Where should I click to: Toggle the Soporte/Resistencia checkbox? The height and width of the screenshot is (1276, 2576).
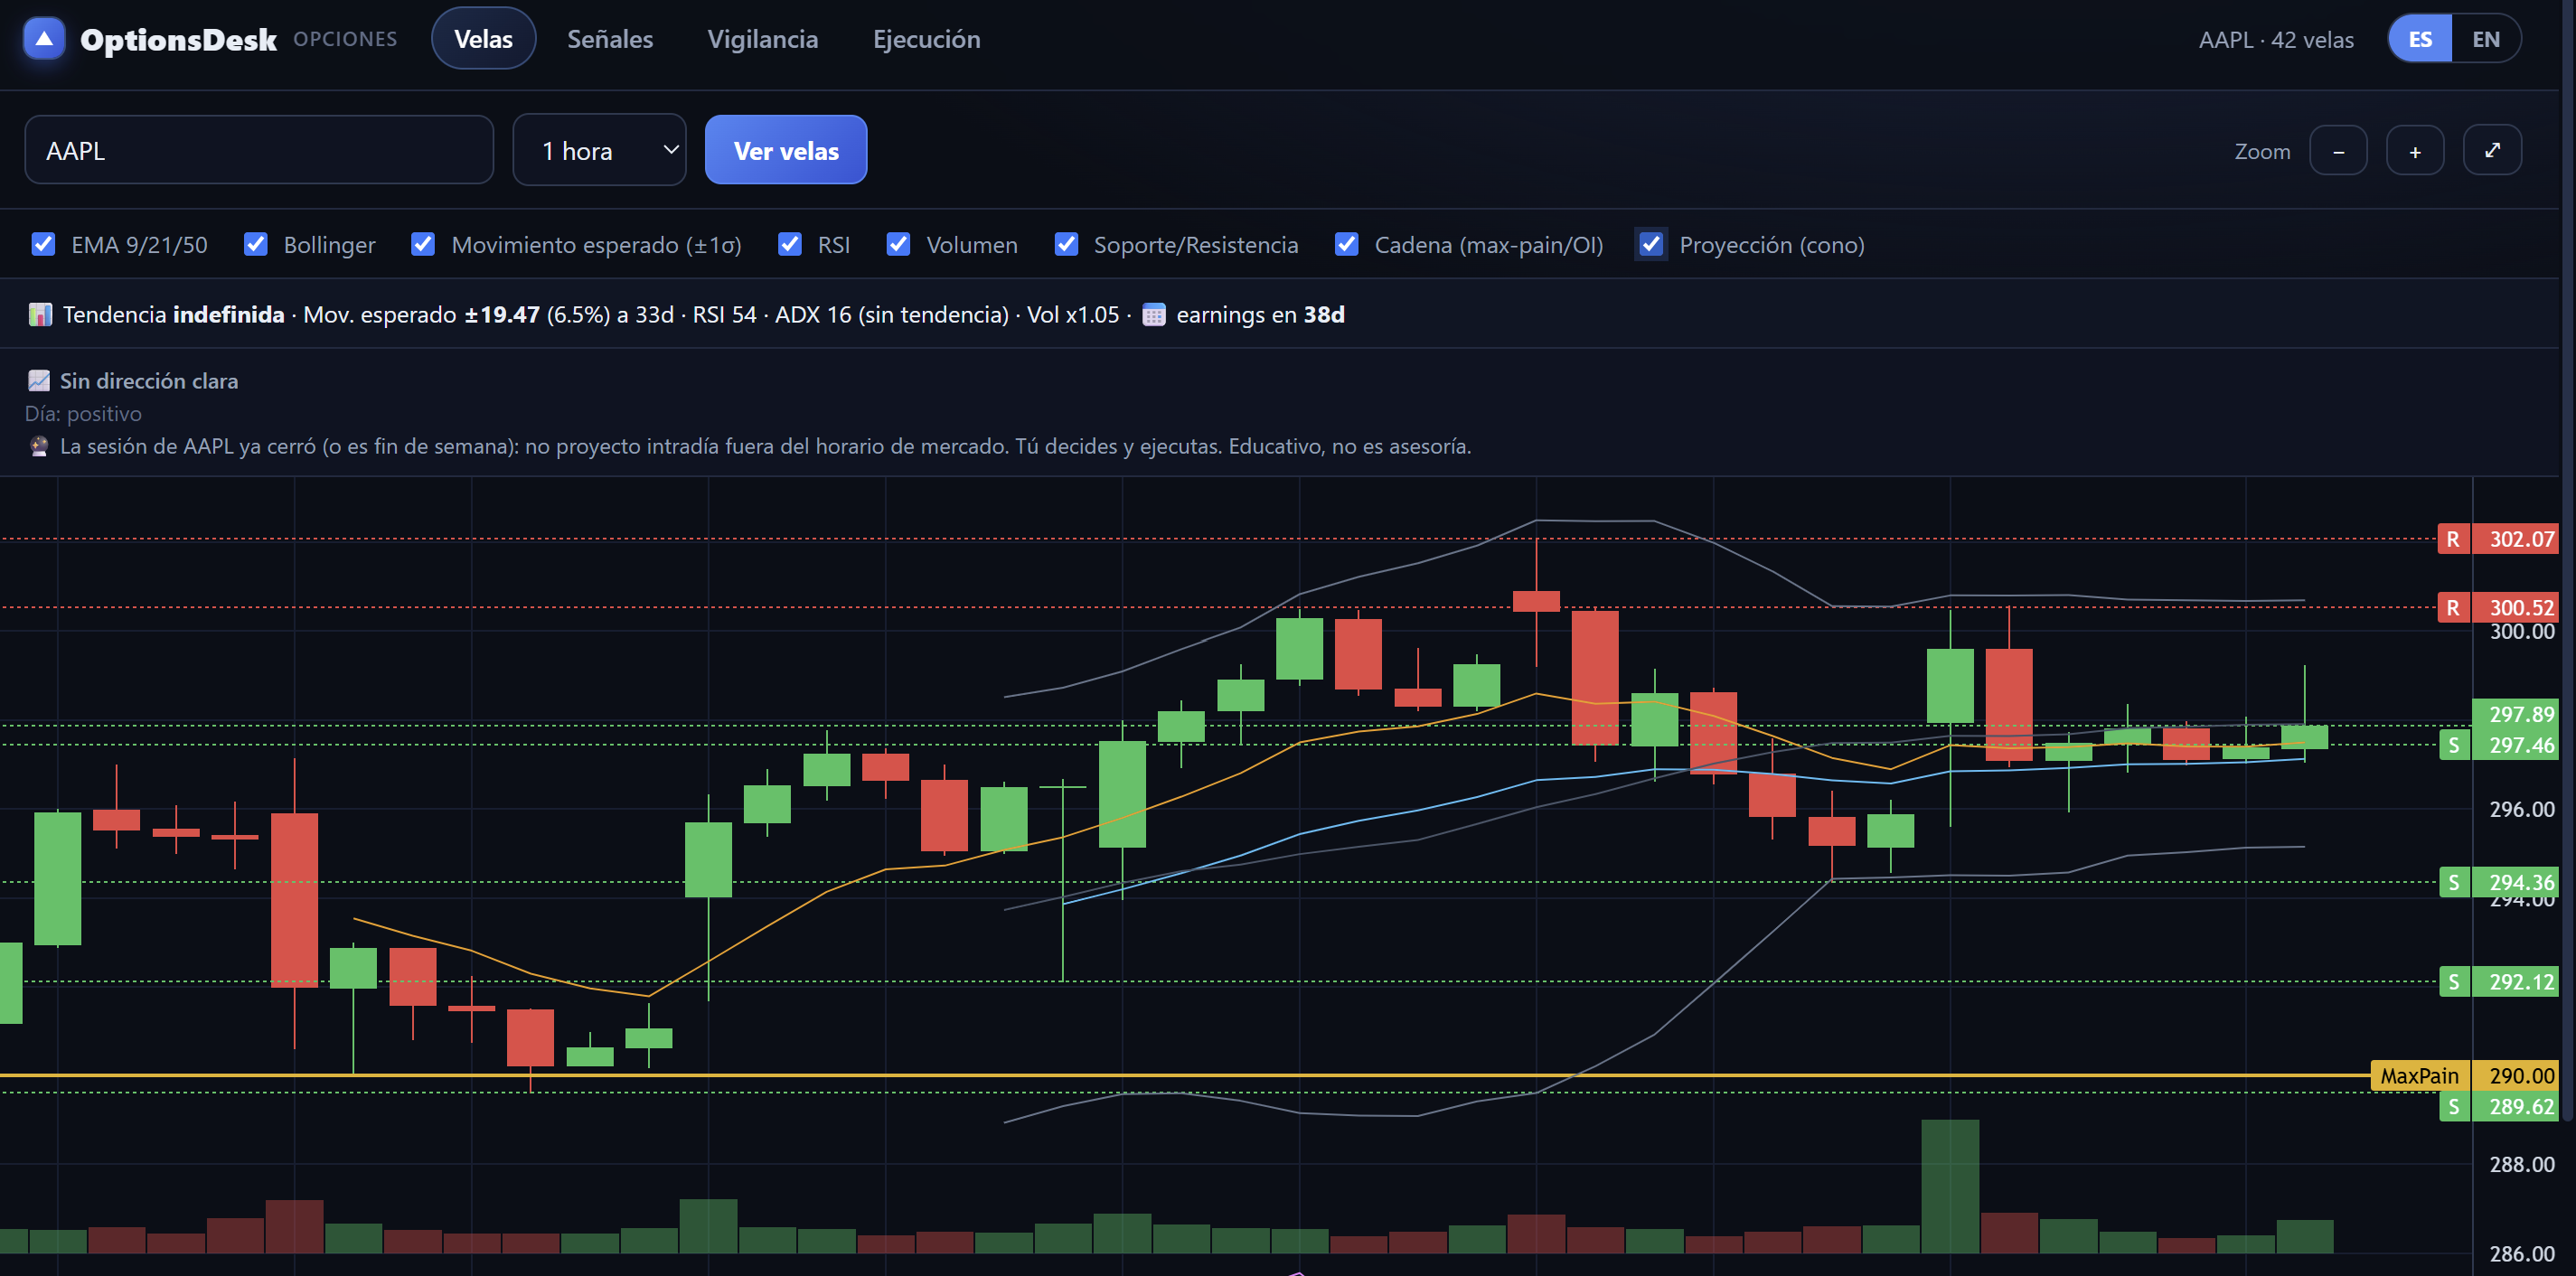1066,245
